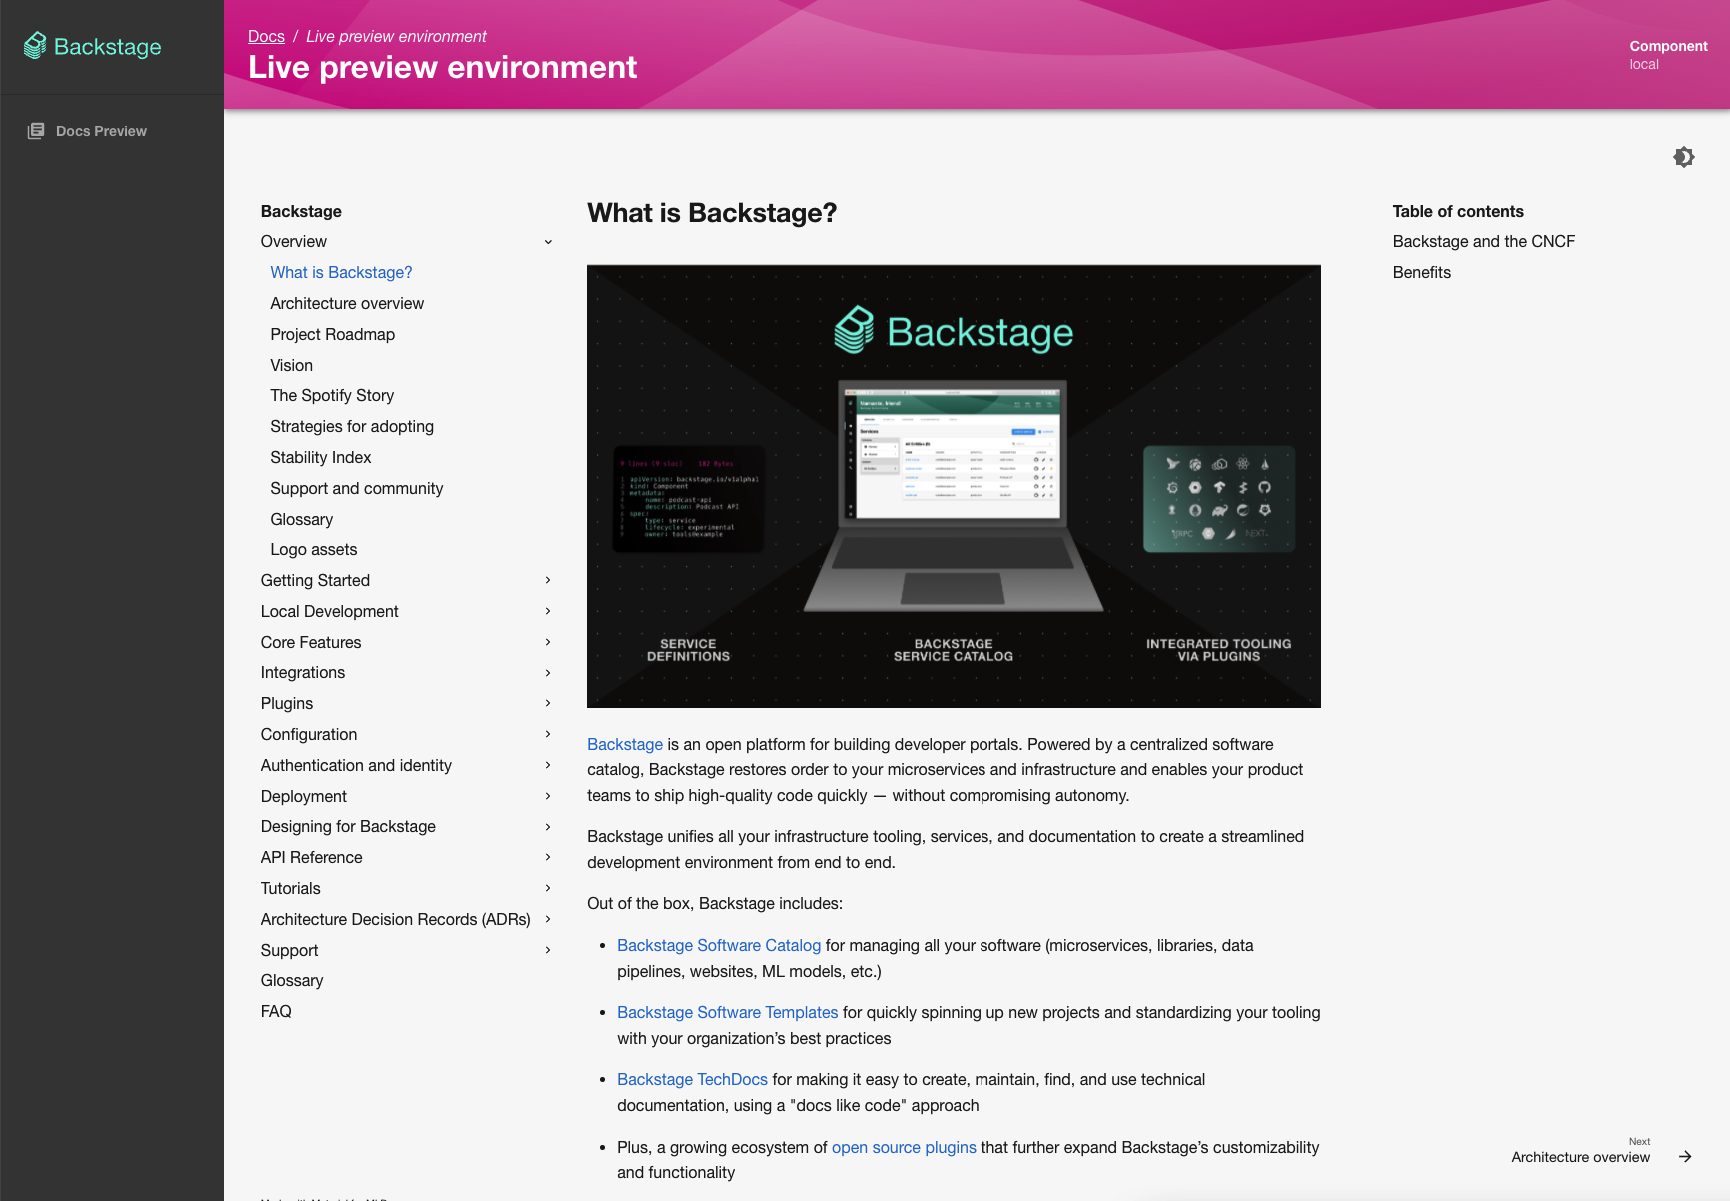Open Glossary under Overview
The height and width of the screenshot is (1201, 1730).
click(301, 520)
